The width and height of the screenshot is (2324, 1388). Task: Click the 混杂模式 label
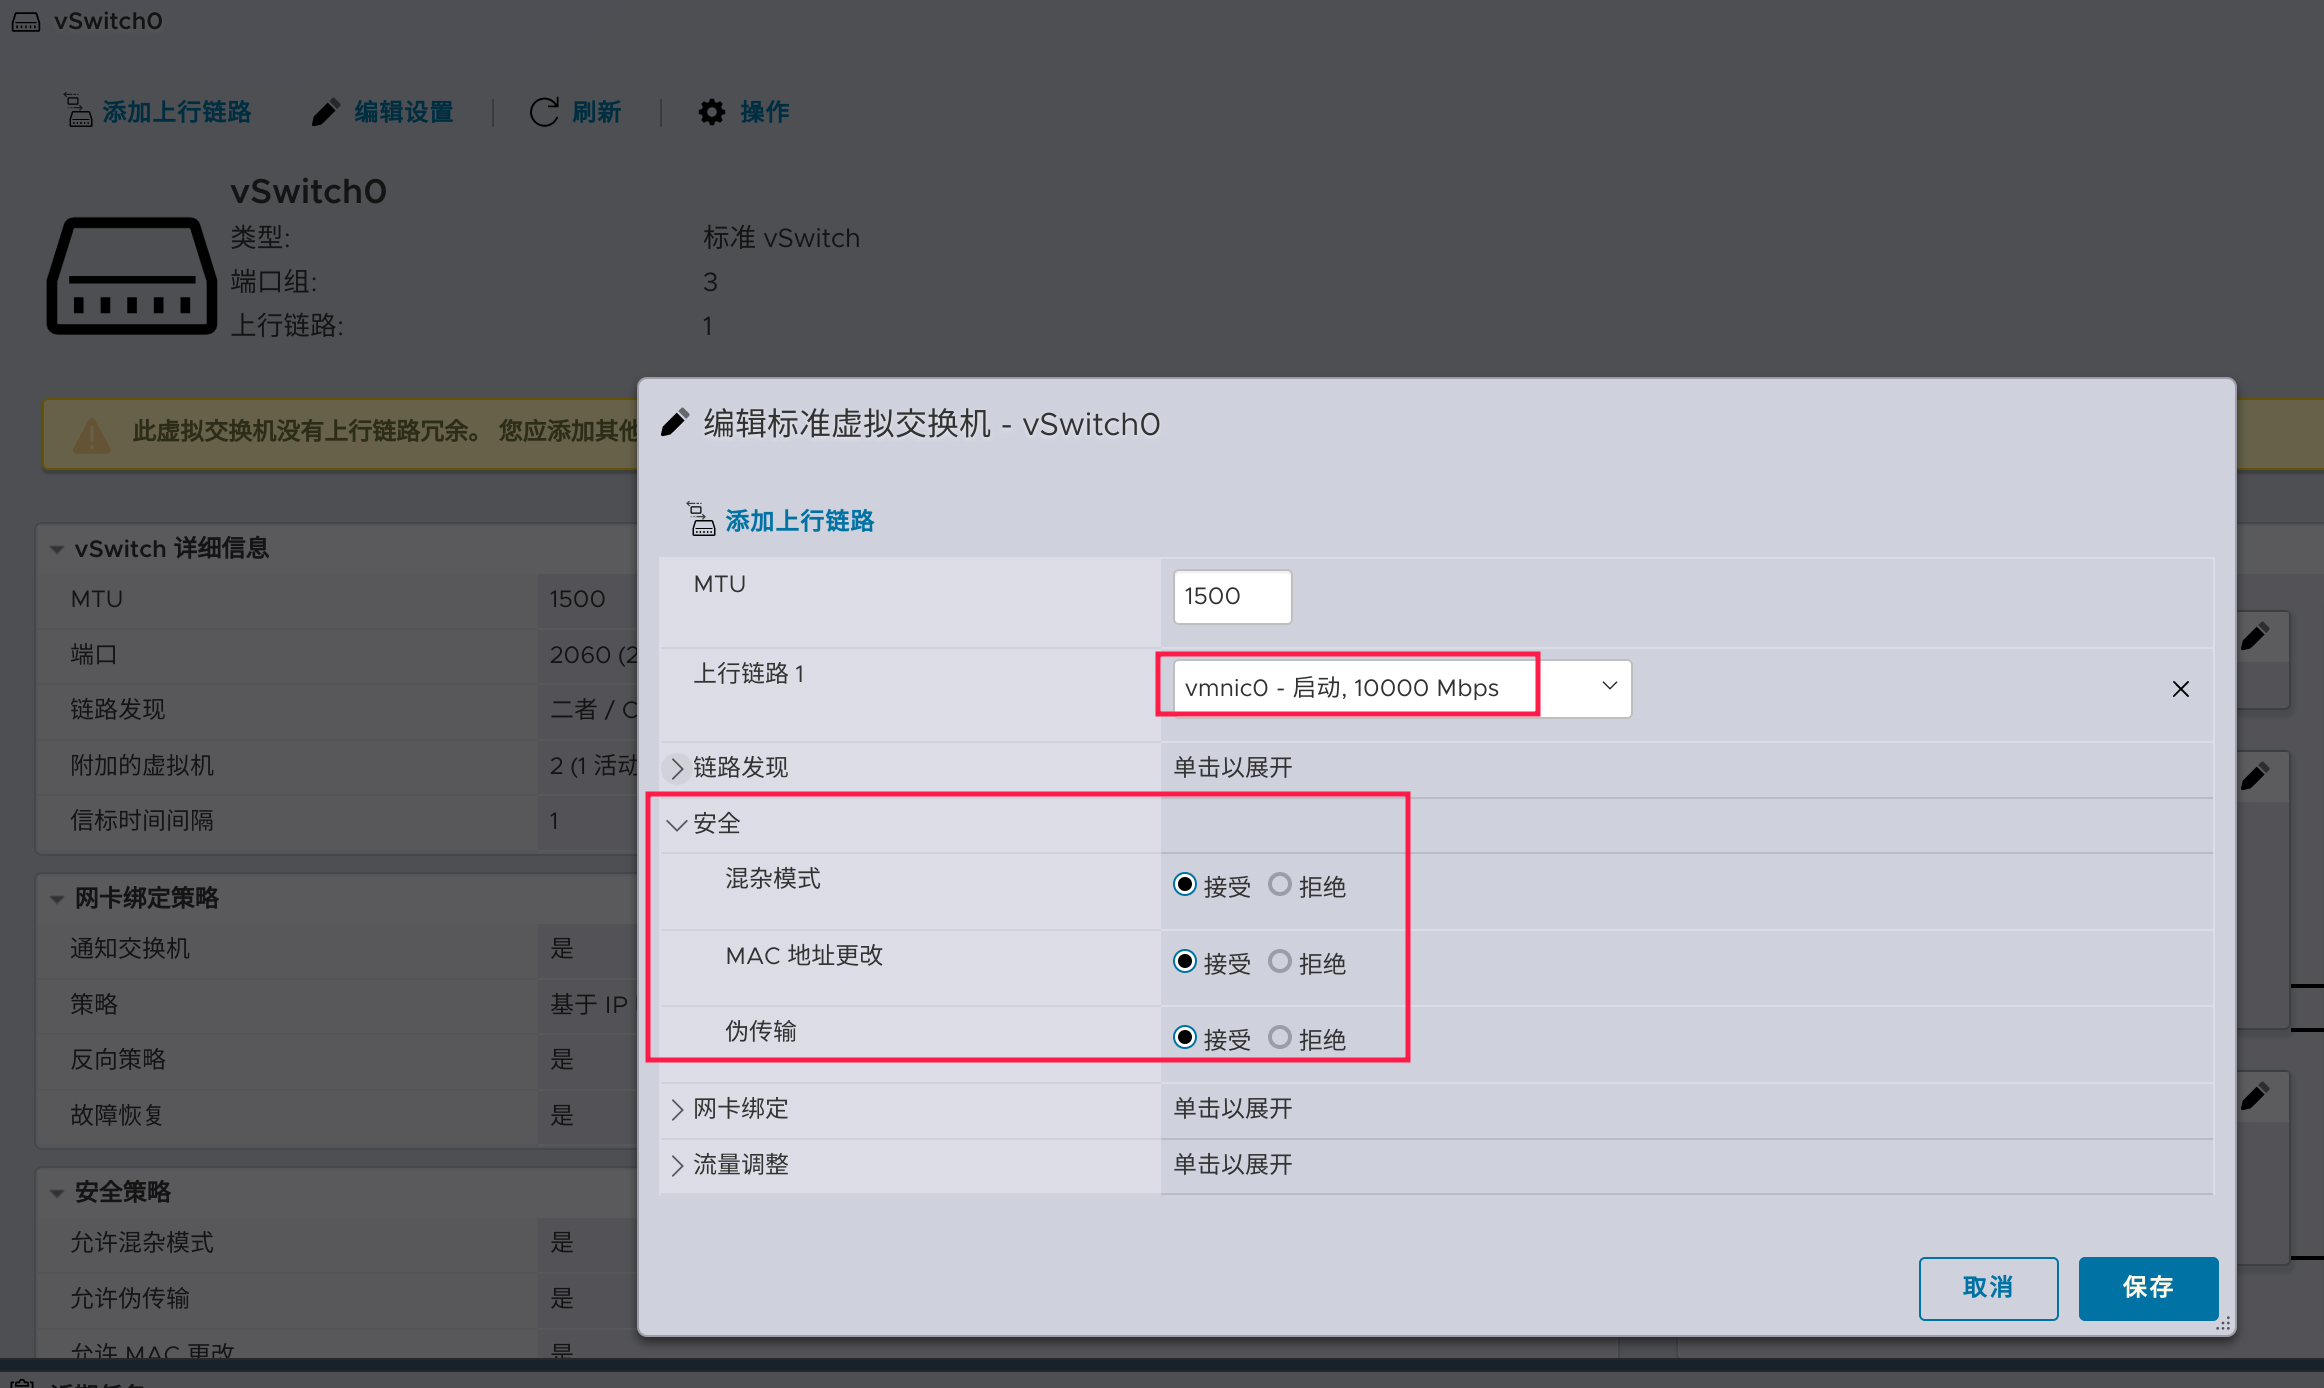(x=773, y=878)
